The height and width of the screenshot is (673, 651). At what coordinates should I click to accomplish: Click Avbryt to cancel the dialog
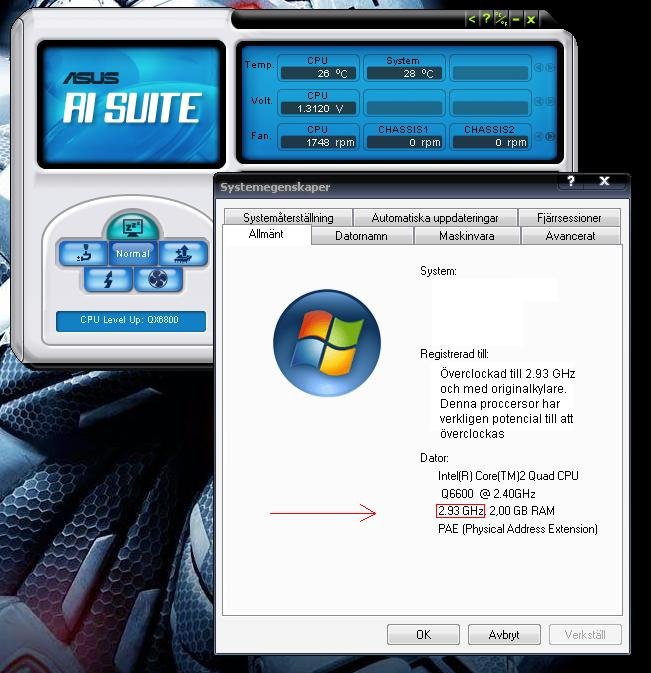tap(504, 634)
